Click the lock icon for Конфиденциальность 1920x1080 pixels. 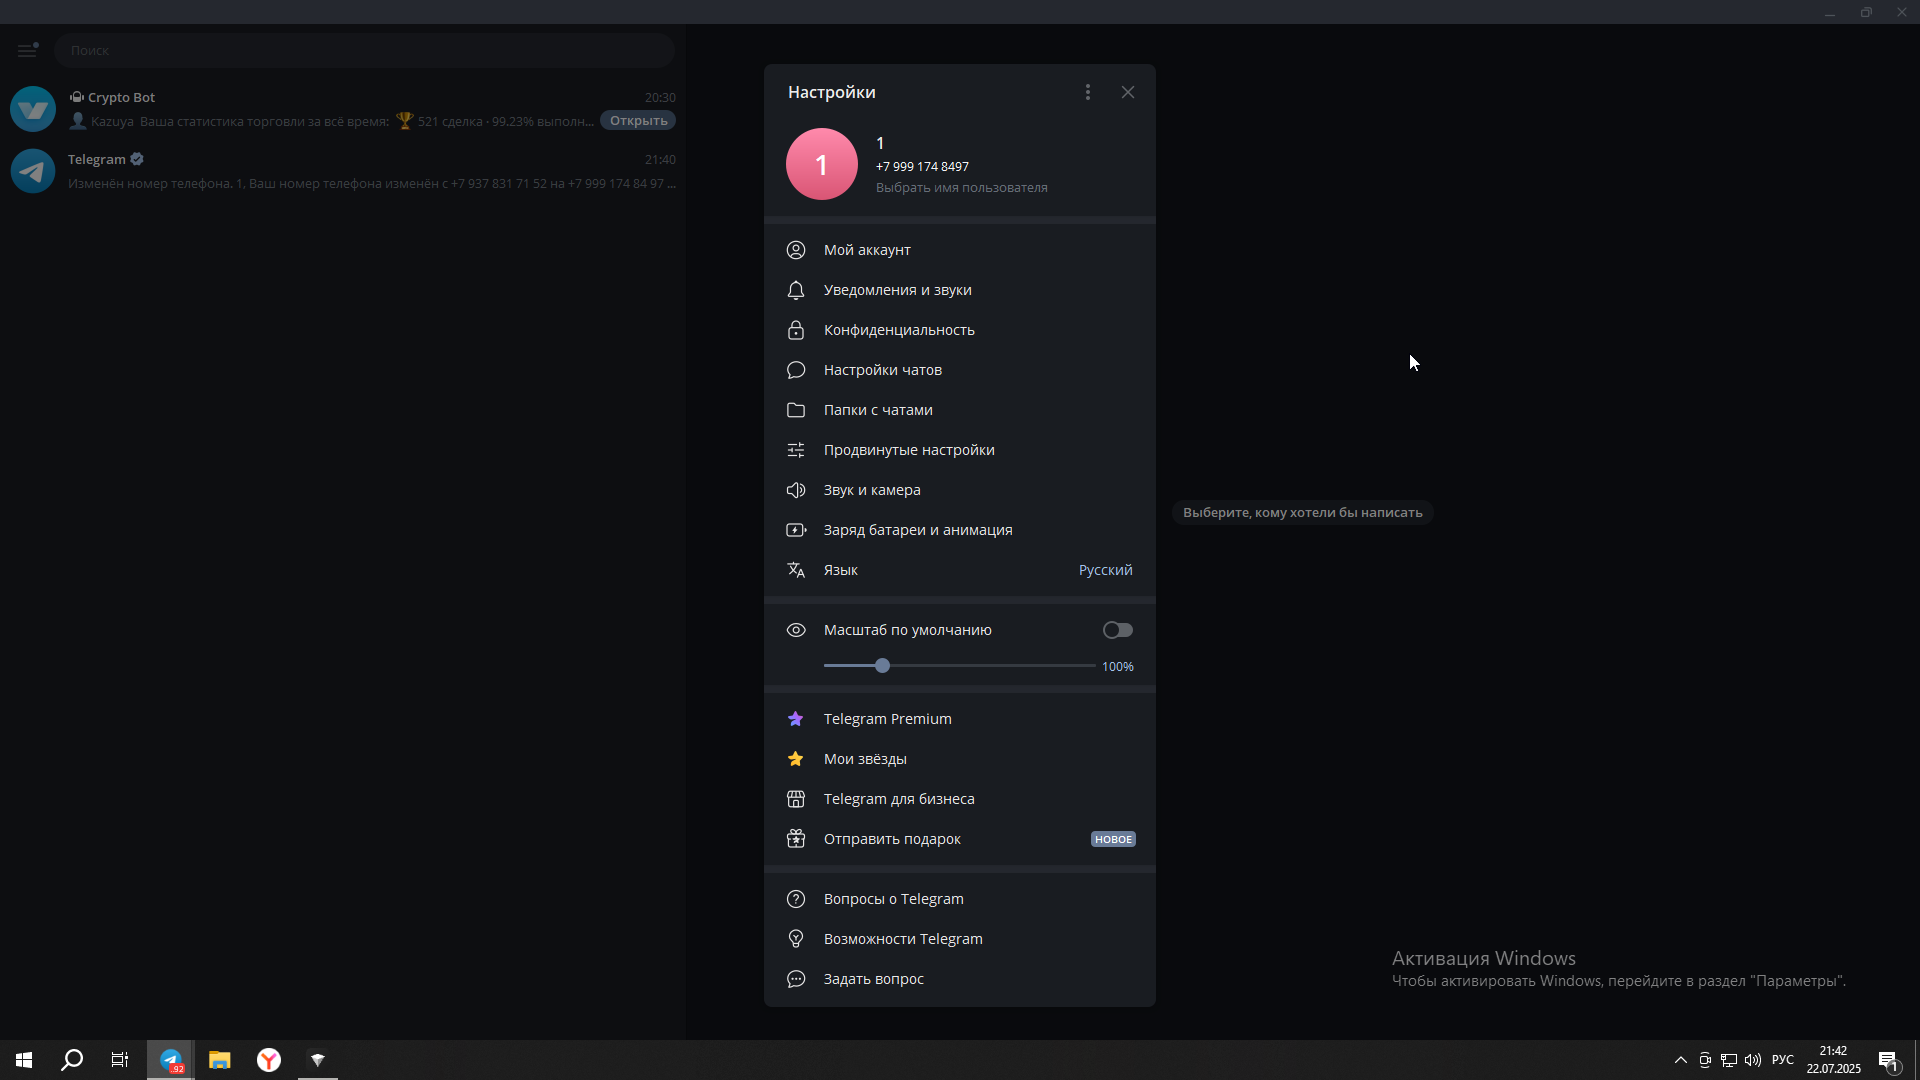(796, 330)
